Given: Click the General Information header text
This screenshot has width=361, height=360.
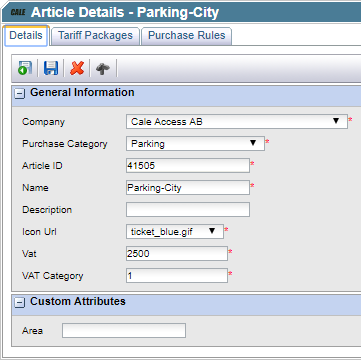Looking at the screenshot, I should pyautogui.click(x=82, y=92).
